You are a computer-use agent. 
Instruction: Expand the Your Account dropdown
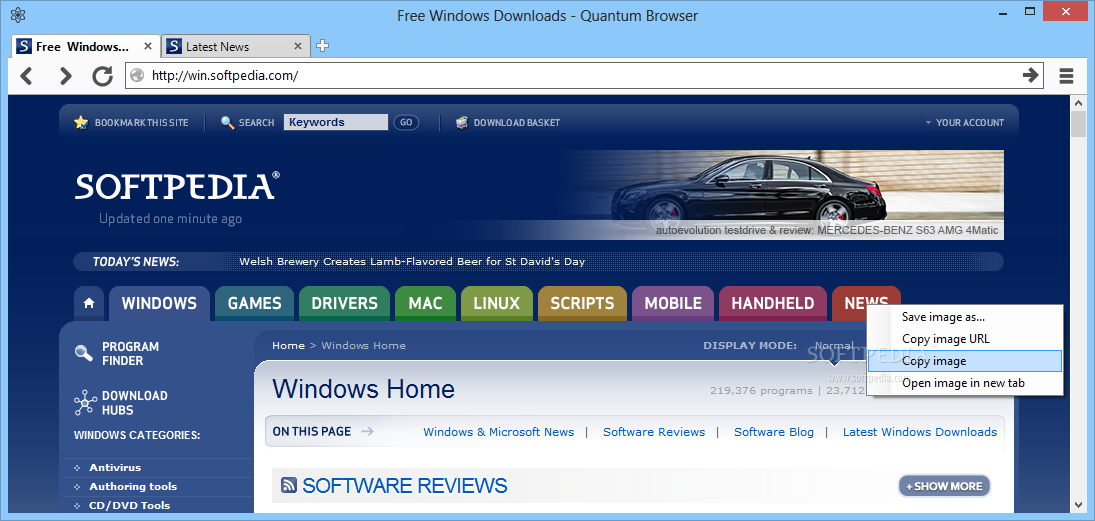click(x=964, y=122)
